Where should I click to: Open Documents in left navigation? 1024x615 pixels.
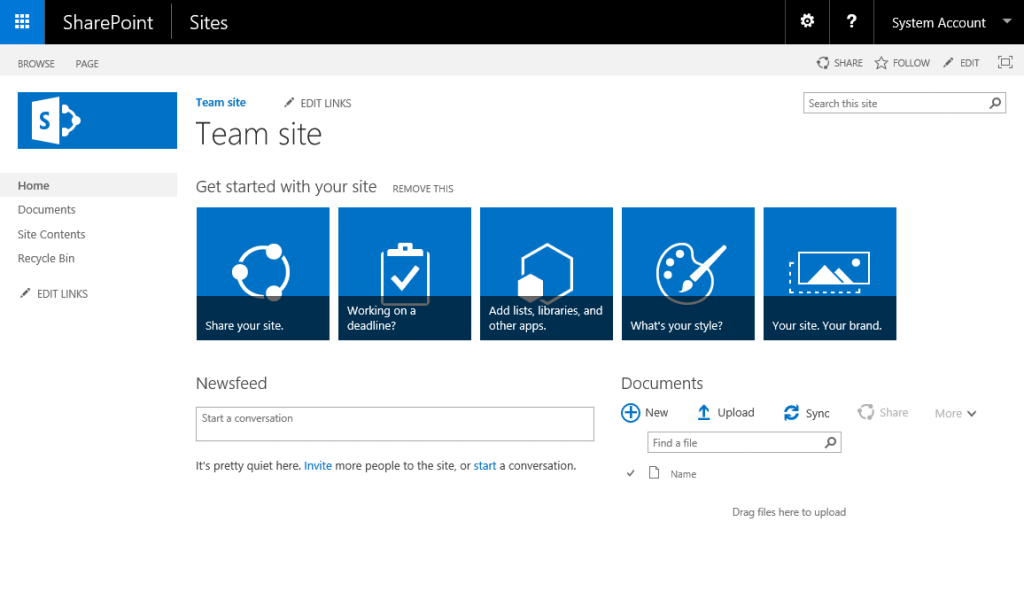click(x=46, y=210)
